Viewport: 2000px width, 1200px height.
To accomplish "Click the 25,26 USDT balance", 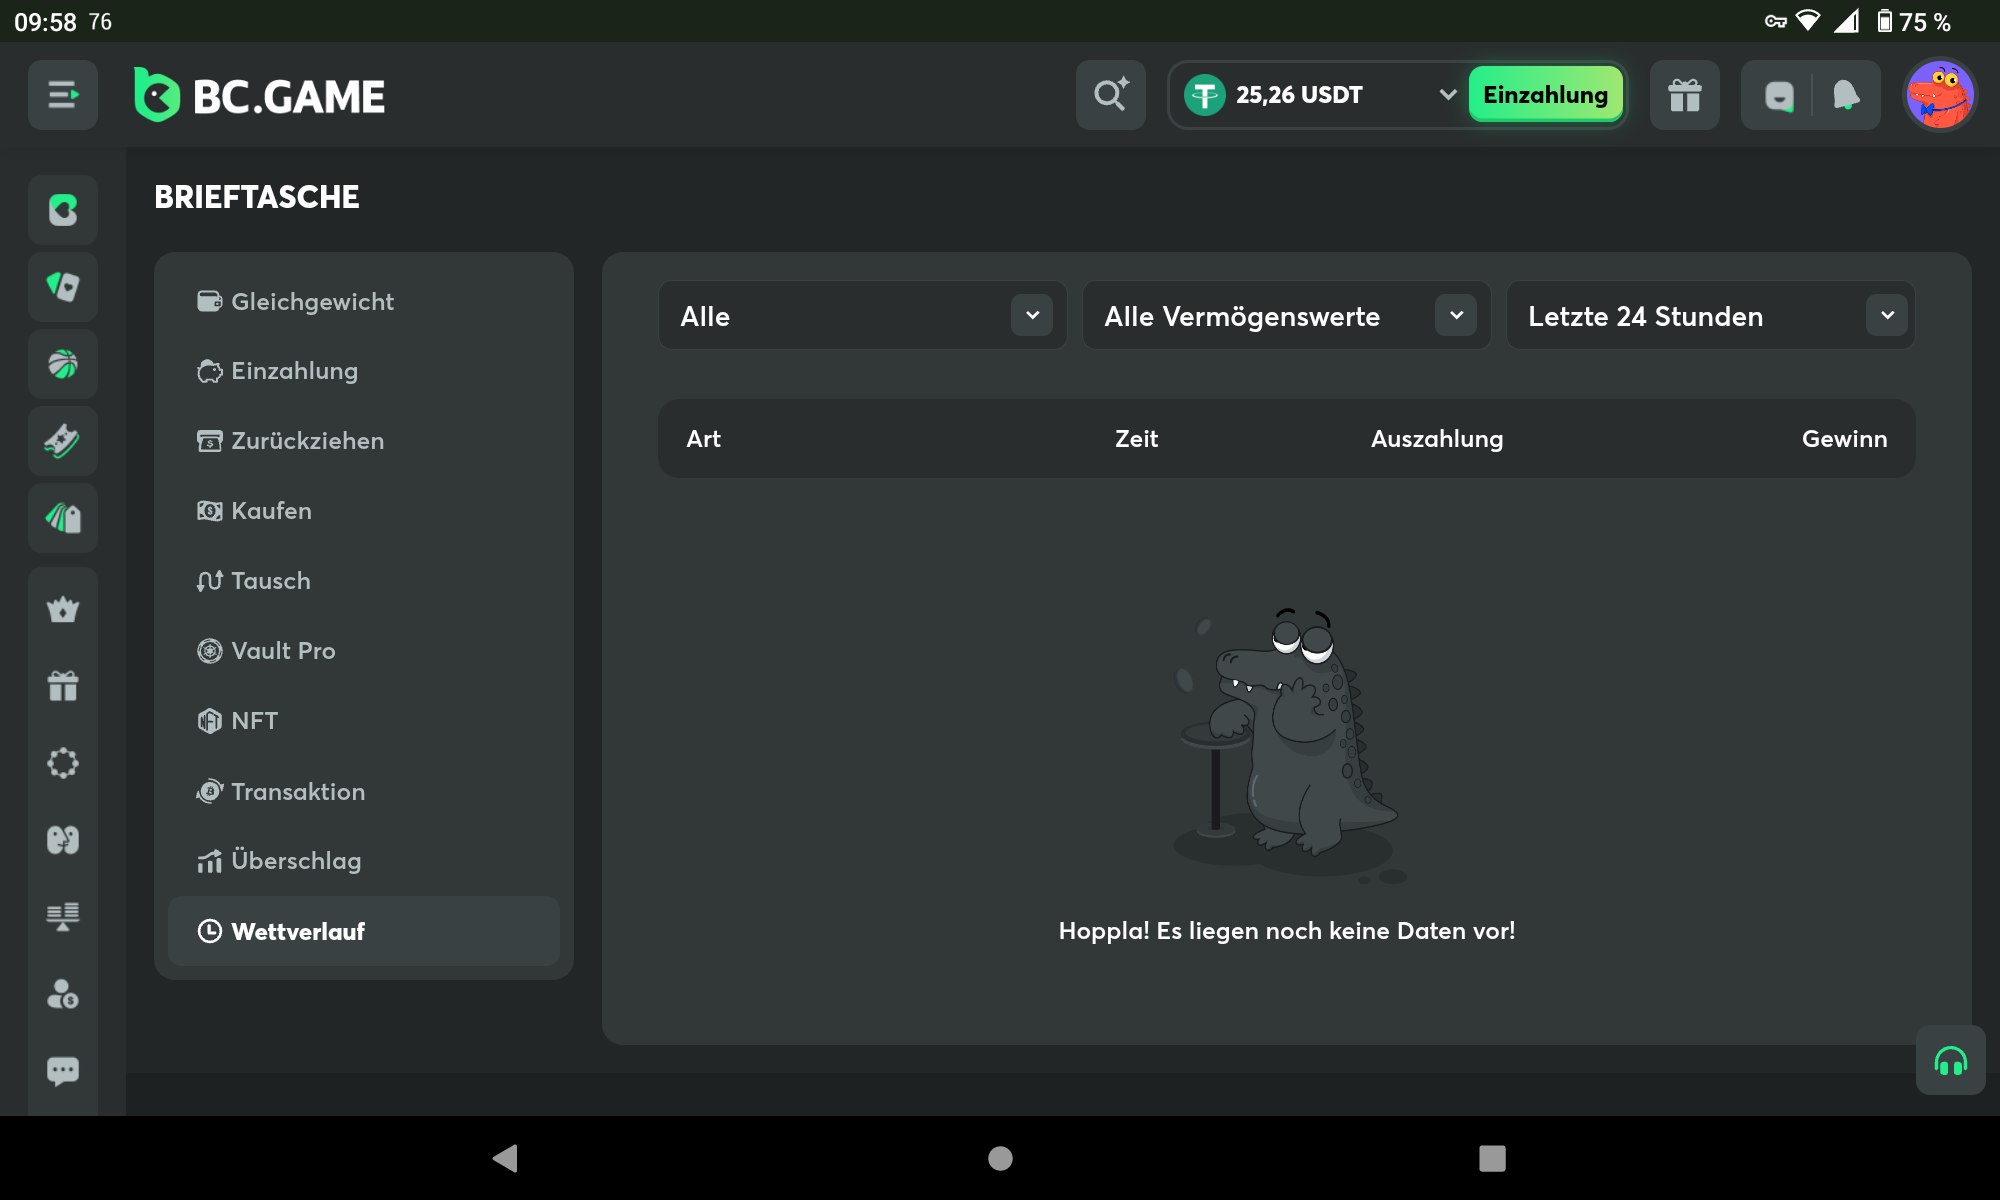I will coord(1299,95).
